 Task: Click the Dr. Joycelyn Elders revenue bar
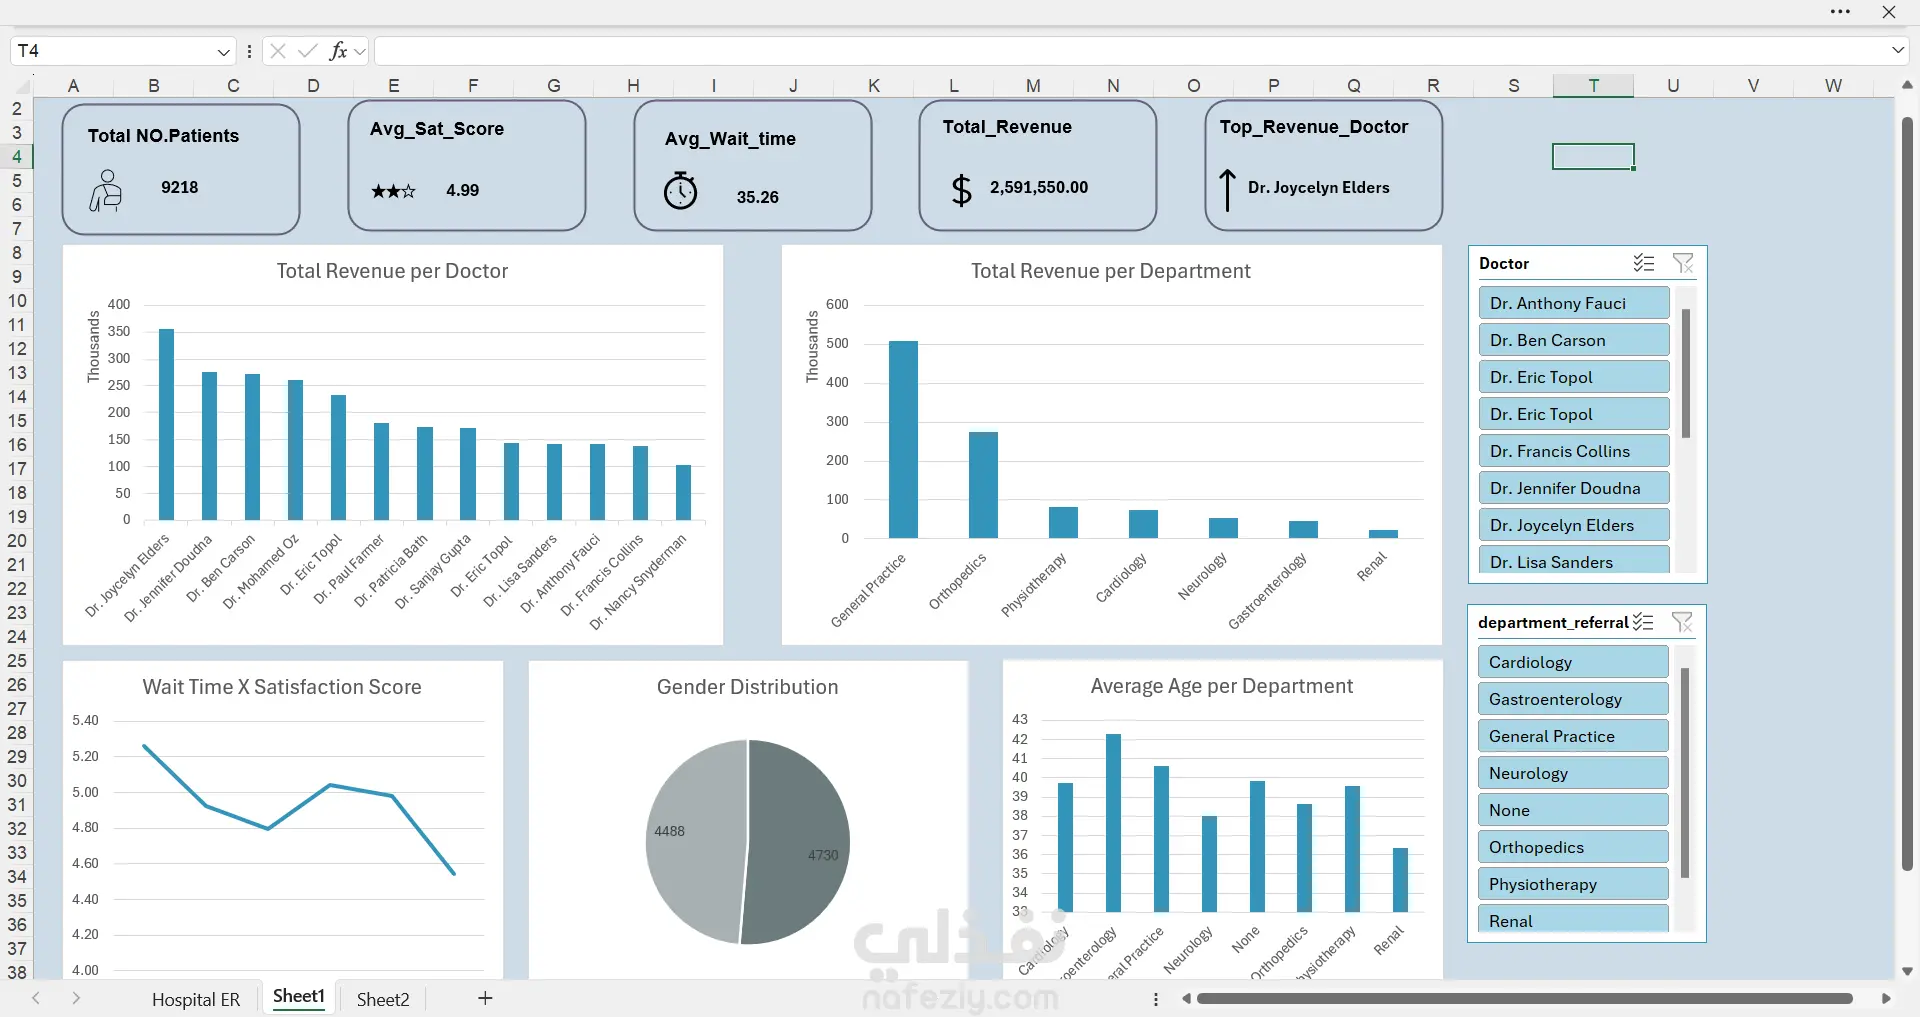point(166,425)
